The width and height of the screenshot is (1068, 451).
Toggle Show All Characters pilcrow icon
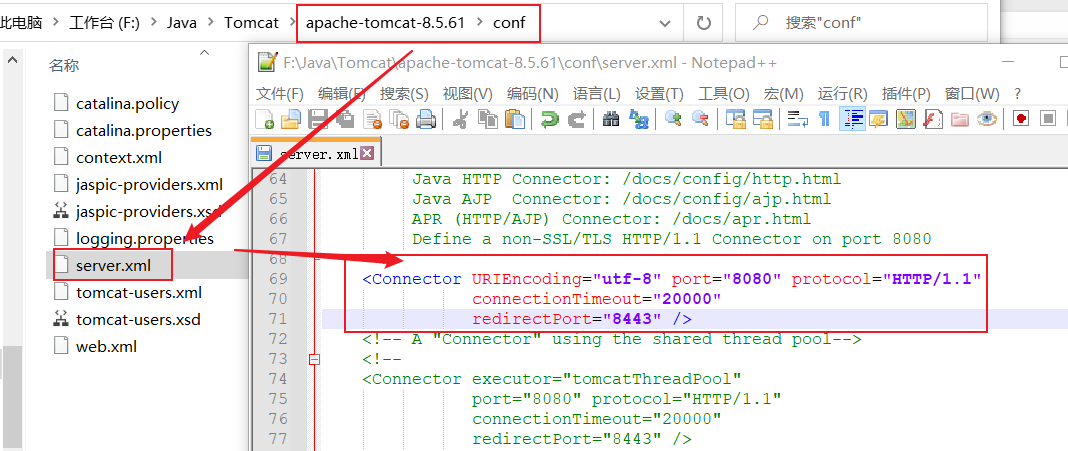(x=824, y=119)
